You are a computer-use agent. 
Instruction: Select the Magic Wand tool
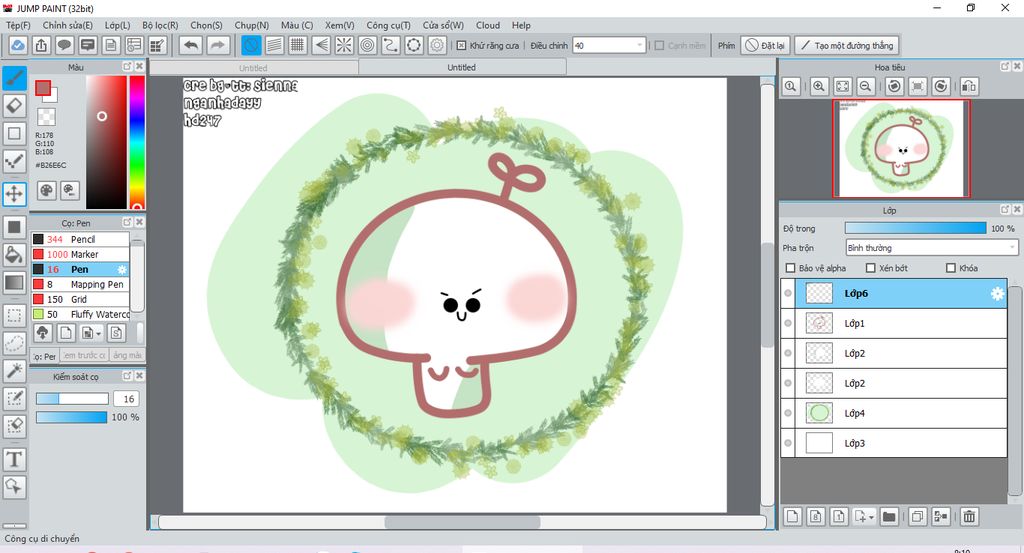(14, 370)
